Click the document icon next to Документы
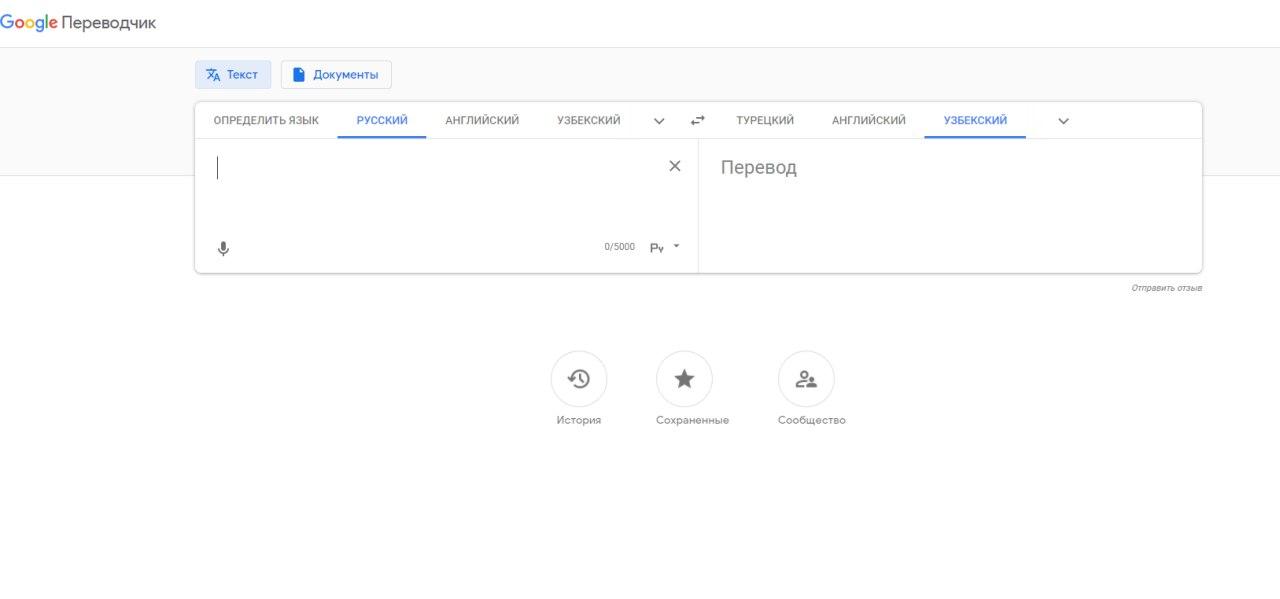The image size is (1280, 599). [299, 74]
